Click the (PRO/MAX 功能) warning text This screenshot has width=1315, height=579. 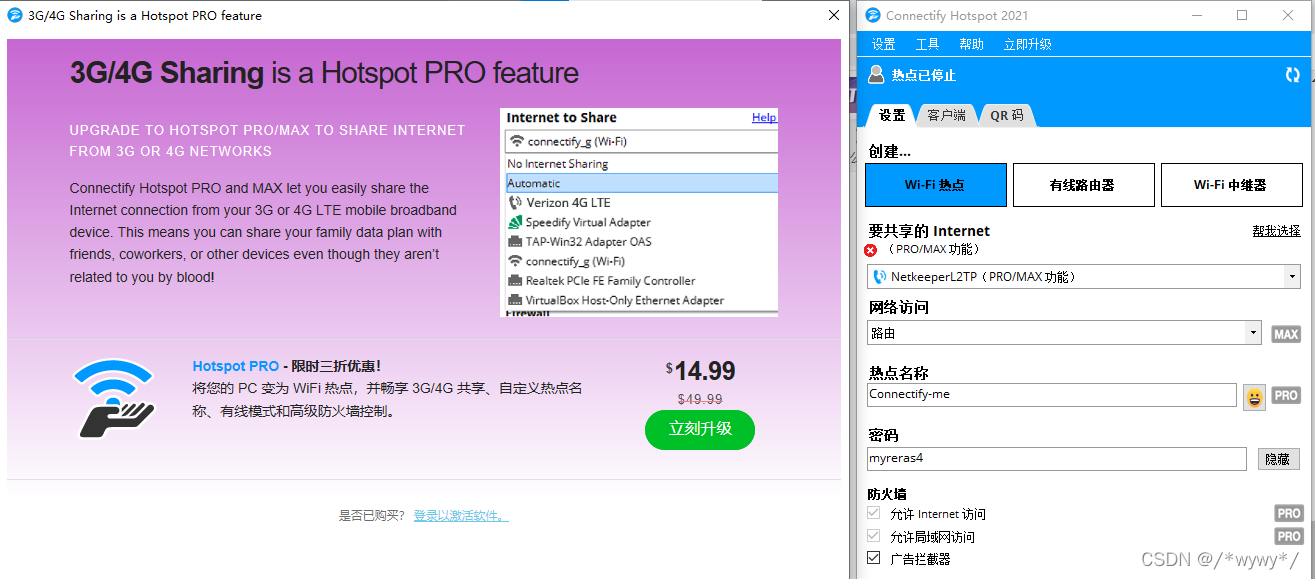[x=934, y=249]
